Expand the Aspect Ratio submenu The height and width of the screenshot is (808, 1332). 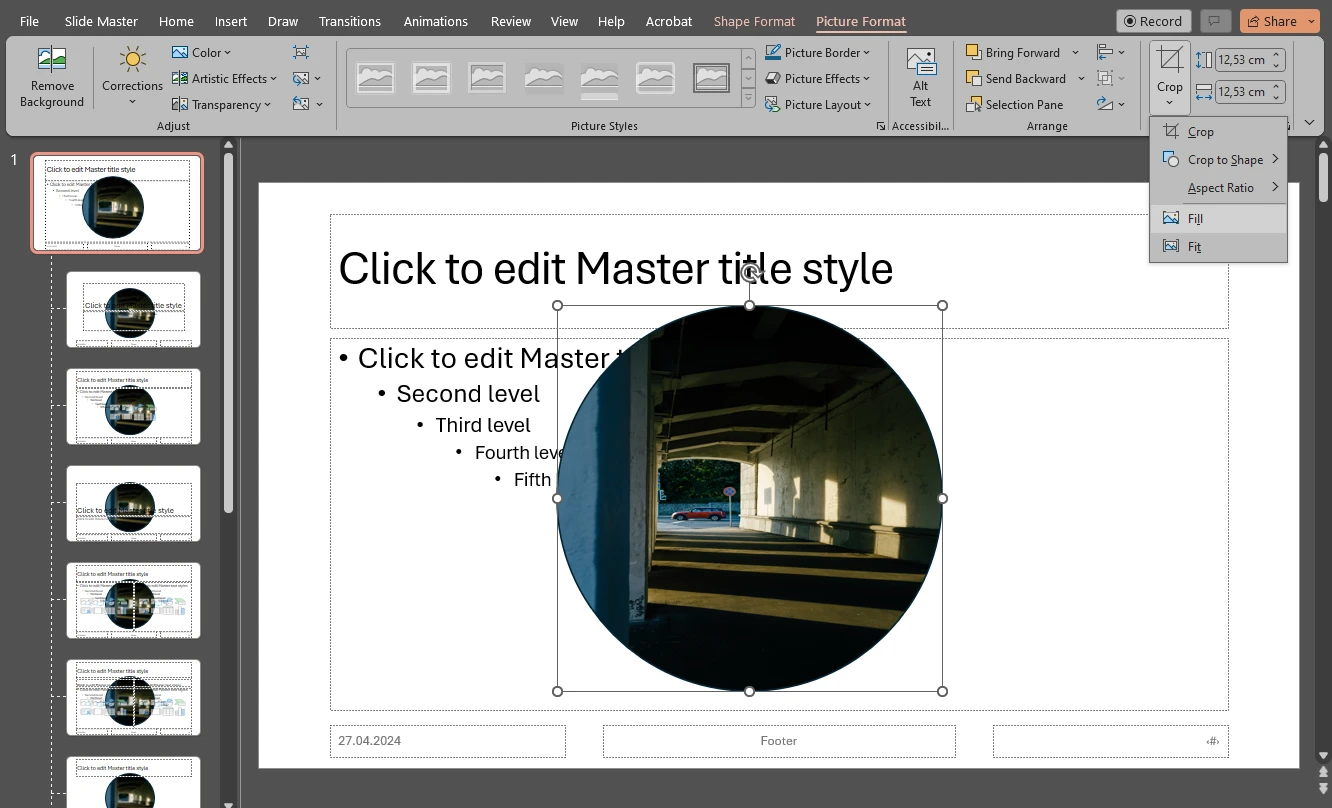1221,187
